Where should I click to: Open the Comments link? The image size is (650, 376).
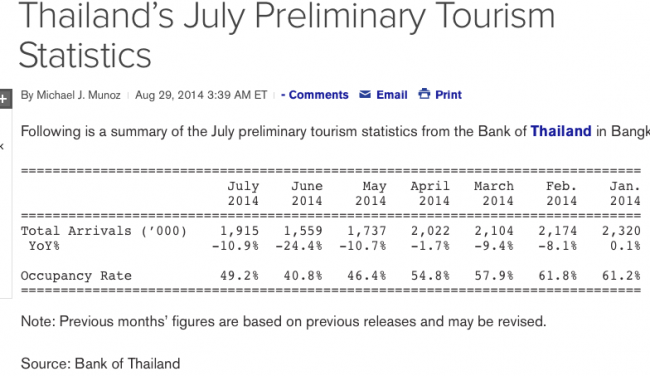[x=315, y=95]
